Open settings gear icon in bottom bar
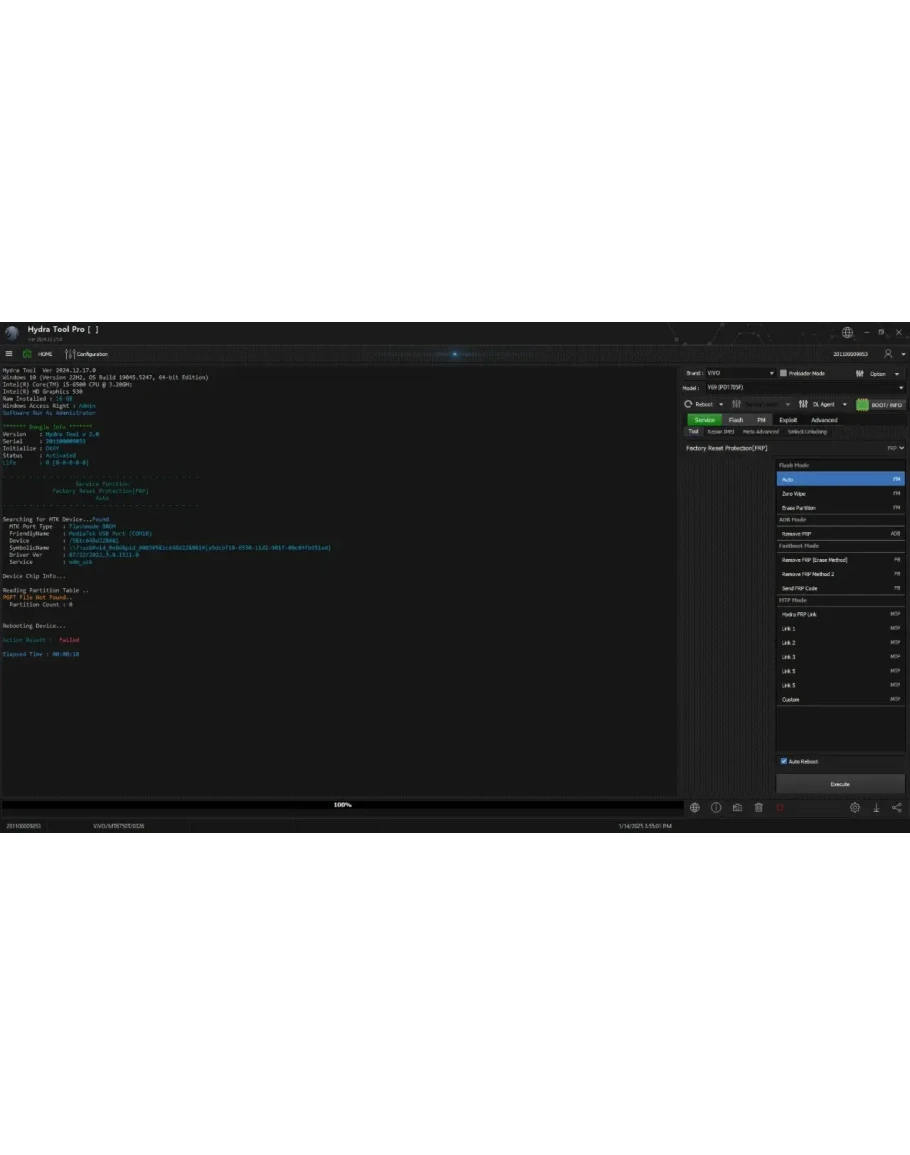Viewport: 910px width, 1155px height. (x=855, y=808)
